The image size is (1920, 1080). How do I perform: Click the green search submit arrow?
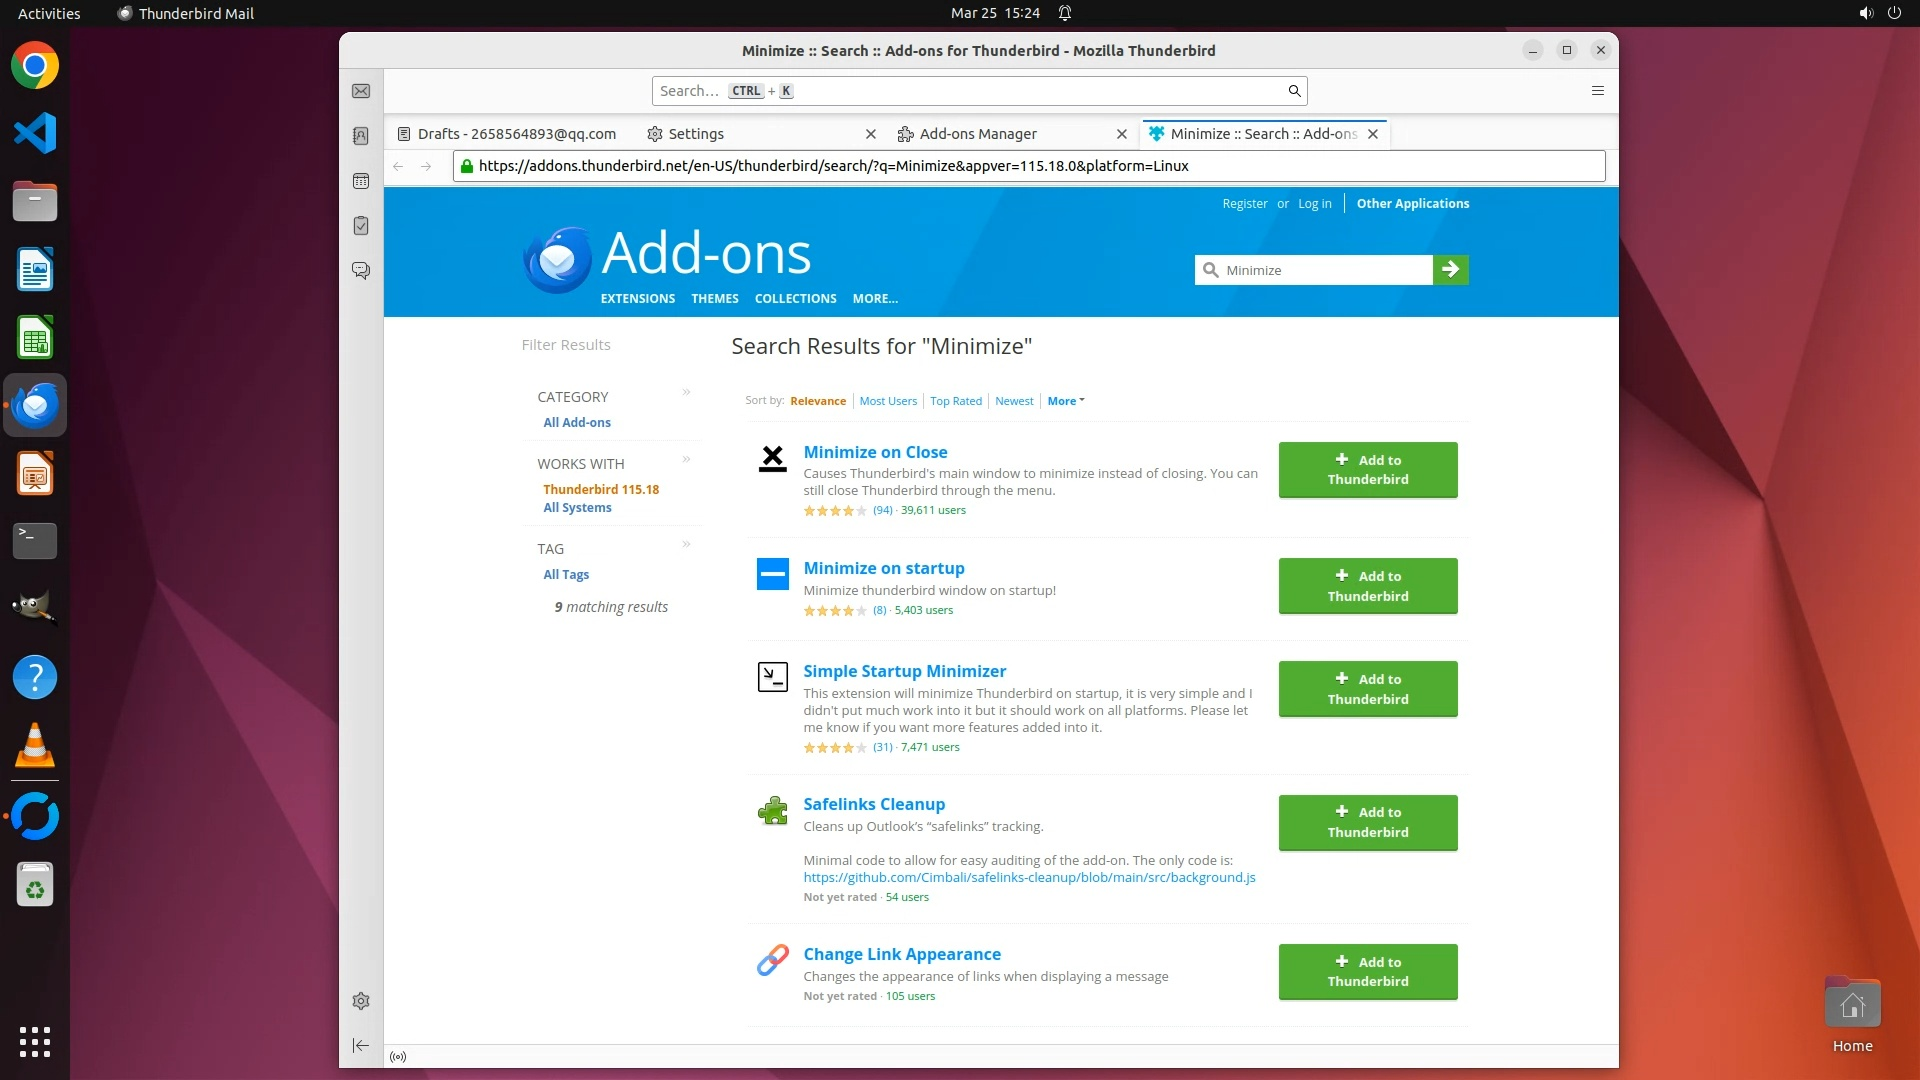pyautogui.click(x=1450, y=270)
